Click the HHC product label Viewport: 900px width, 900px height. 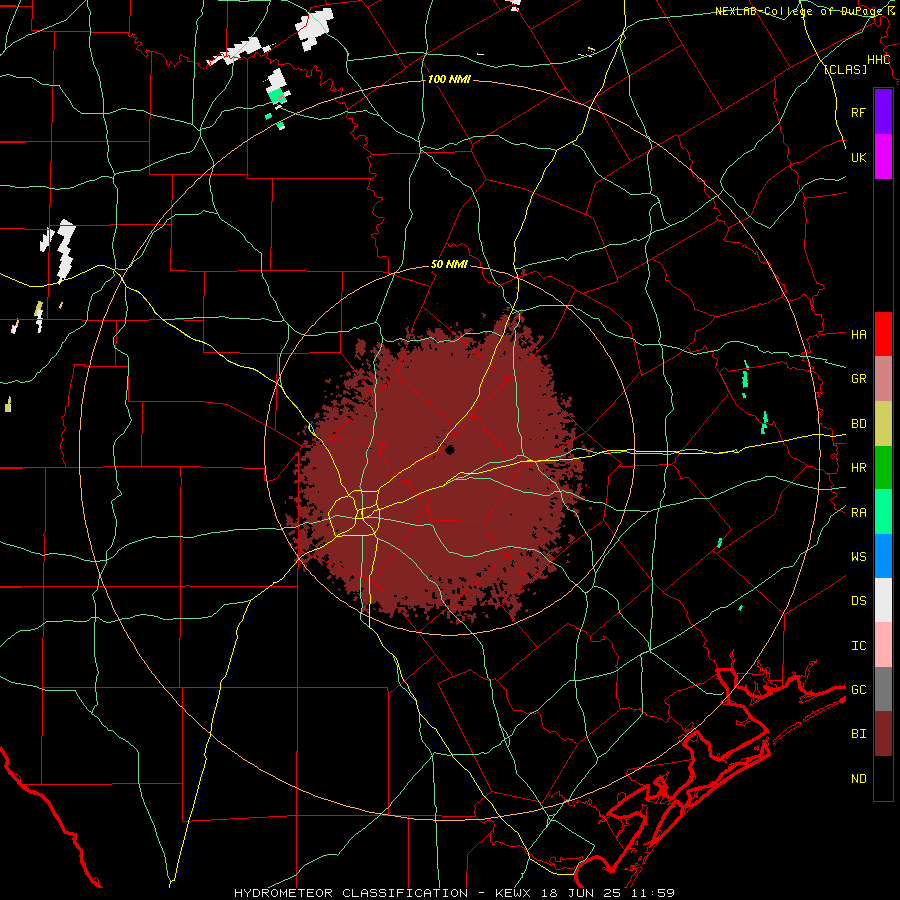click(879, 60)
